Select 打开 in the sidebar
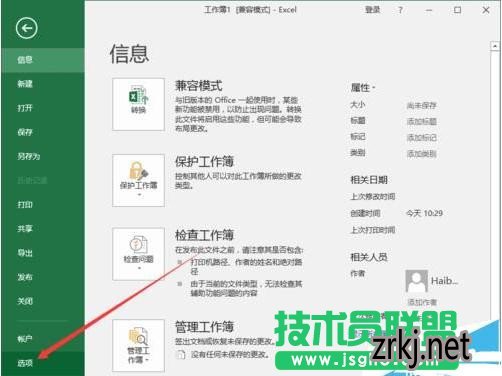 click(x=43, y=108)
